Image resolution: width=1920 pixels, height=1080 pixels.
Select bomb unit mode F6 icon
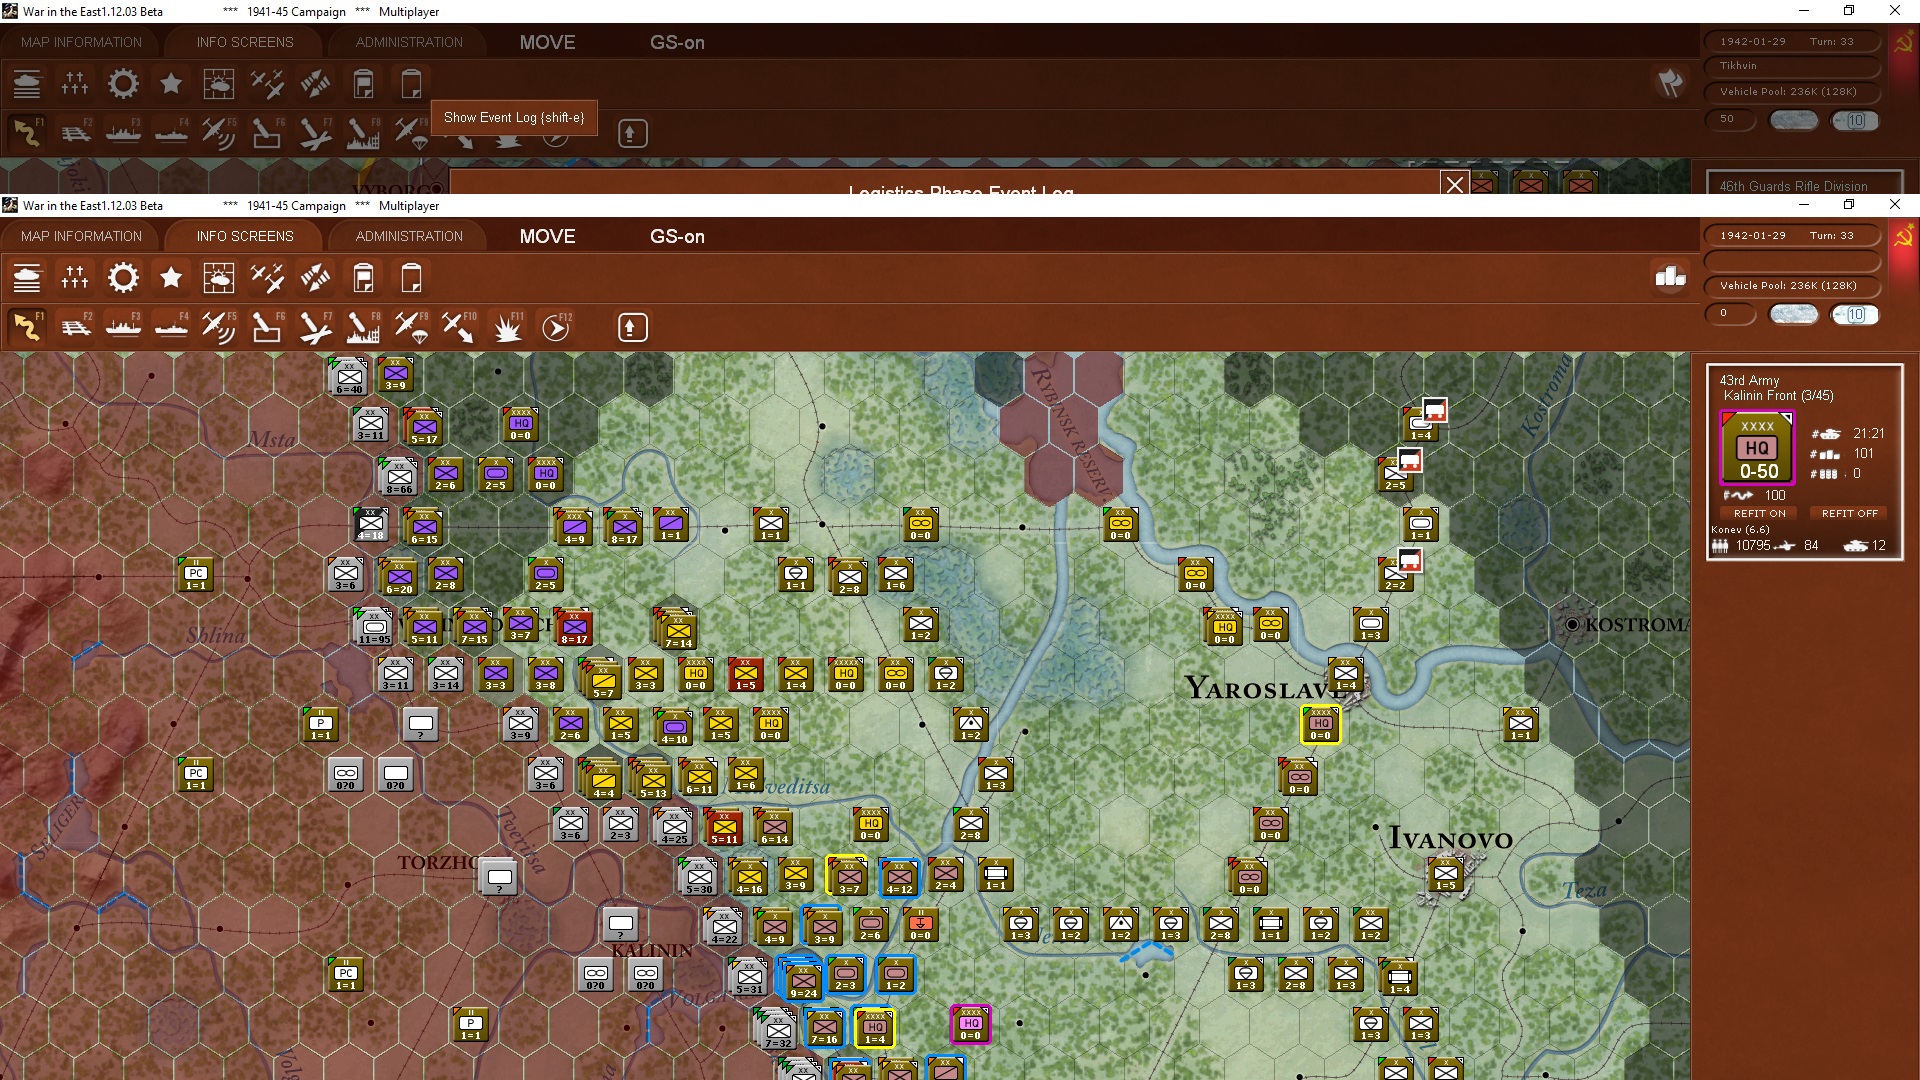pyautogui.click(x=266, y=327)
